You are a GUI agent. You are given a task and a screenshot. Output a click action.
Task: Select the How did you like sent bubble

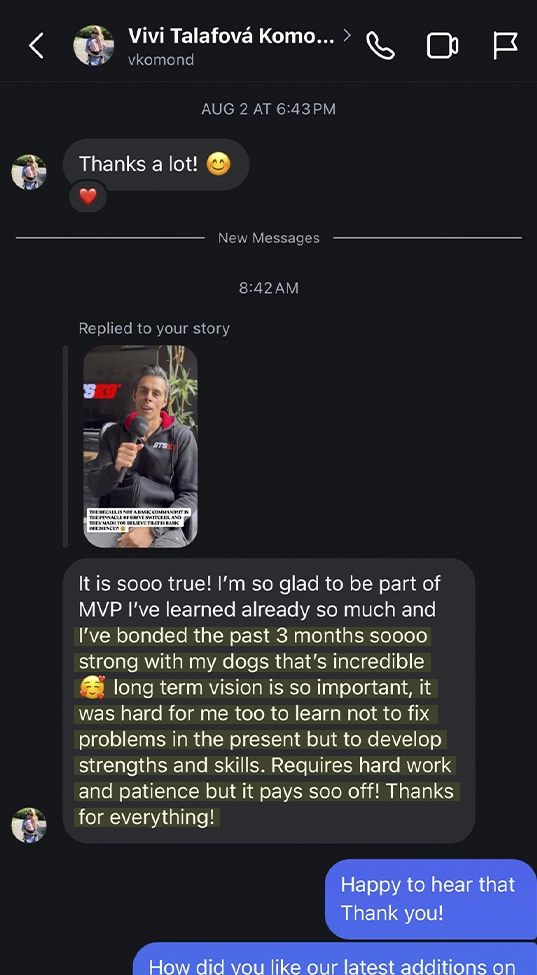pyautogui.click(x=334, y=959)
